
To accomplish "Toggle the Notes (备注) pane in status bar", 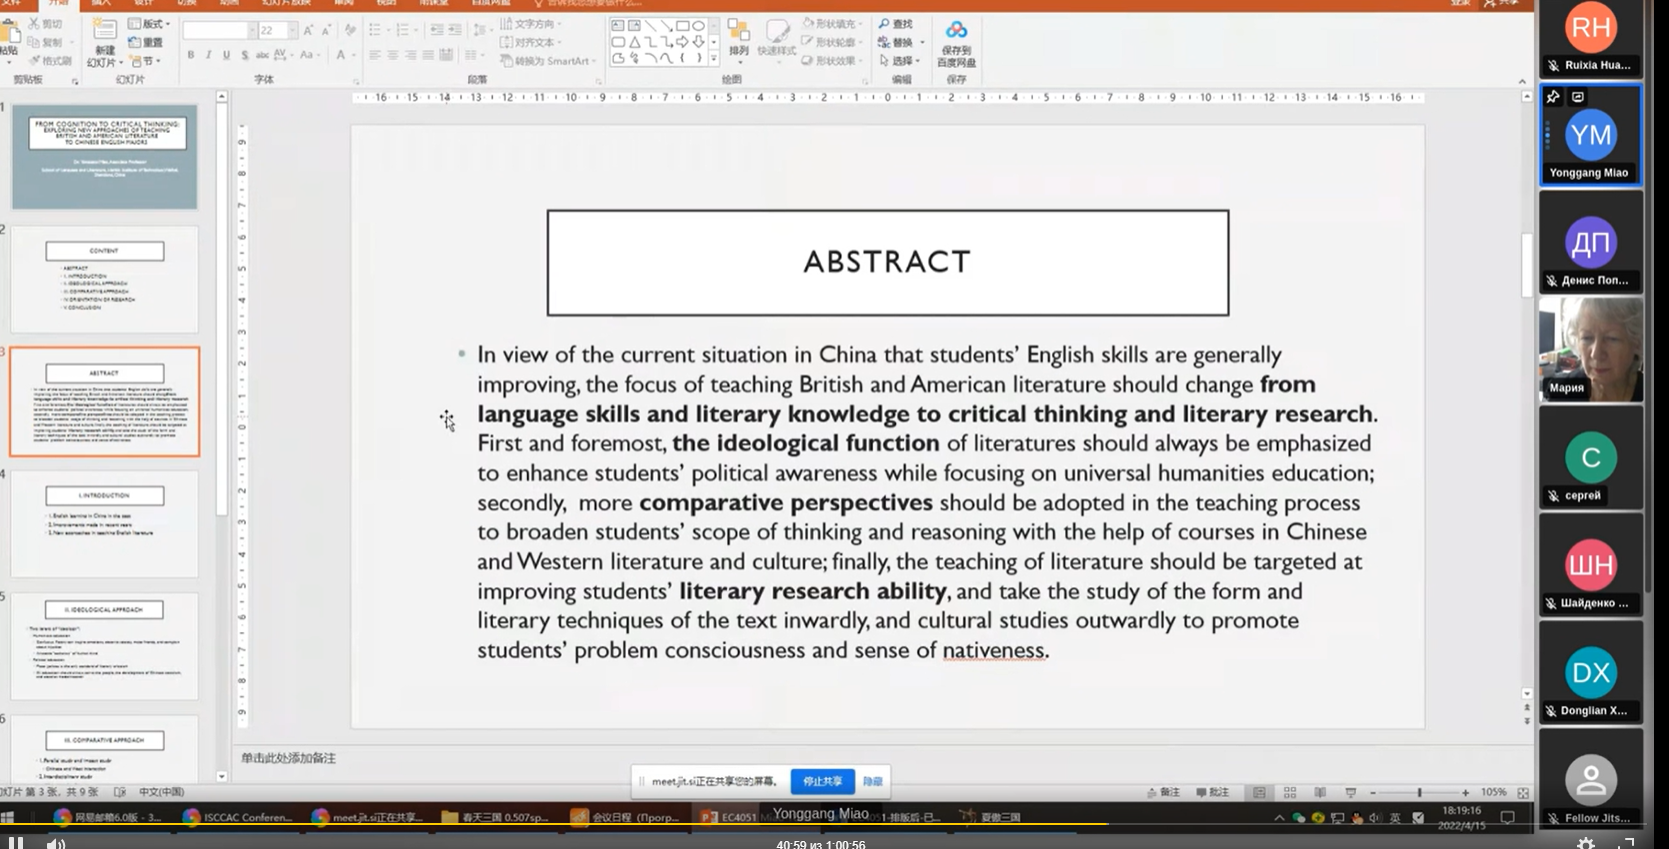I will [1164, 792].
